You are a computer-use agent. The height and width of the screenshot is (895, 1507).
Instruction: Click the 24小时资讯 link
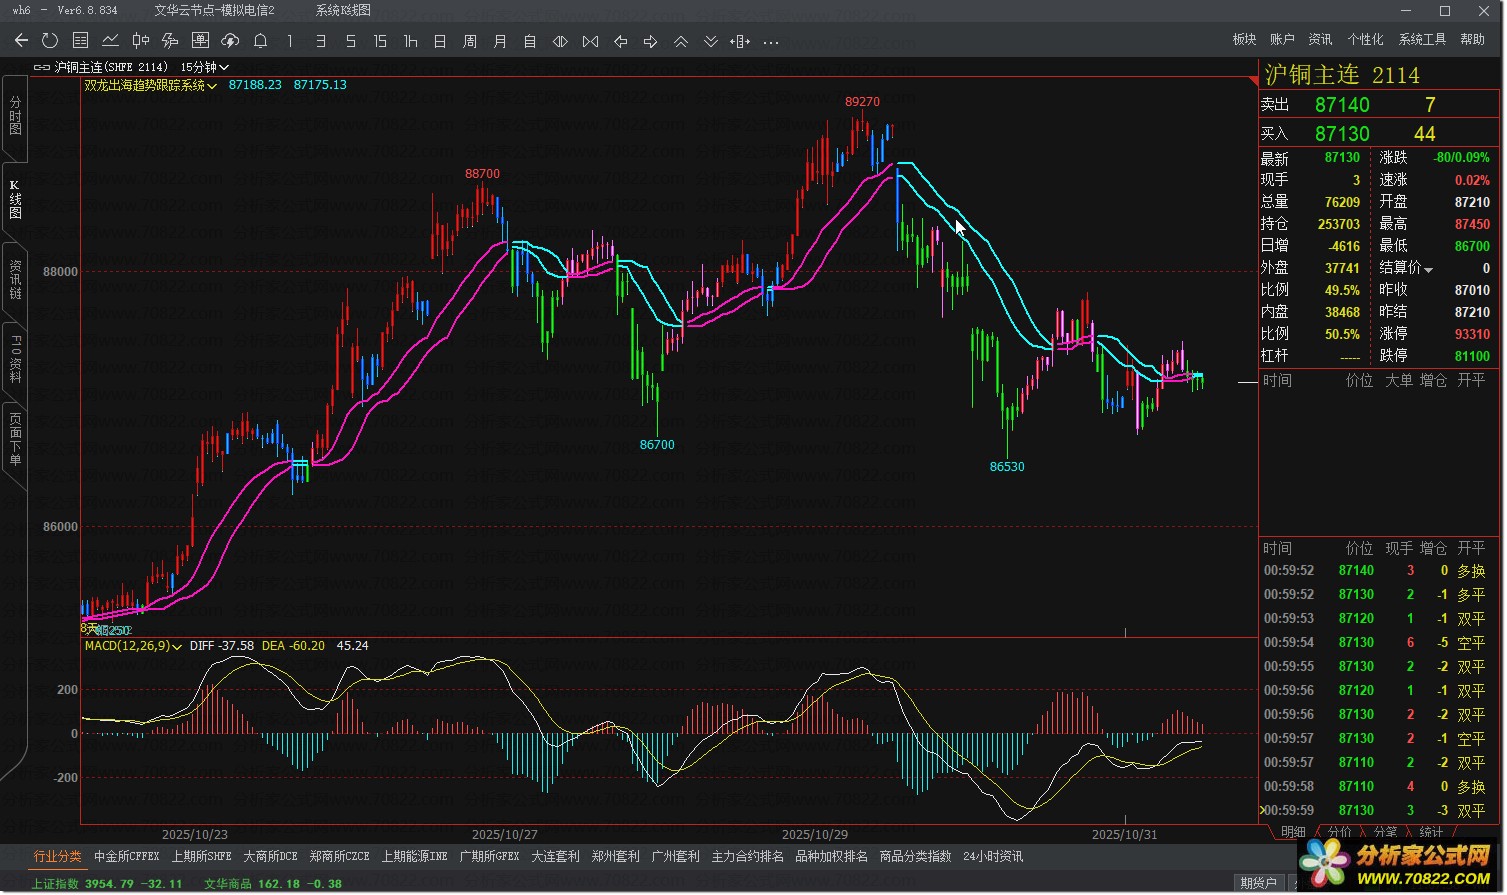tap(992, 857)
